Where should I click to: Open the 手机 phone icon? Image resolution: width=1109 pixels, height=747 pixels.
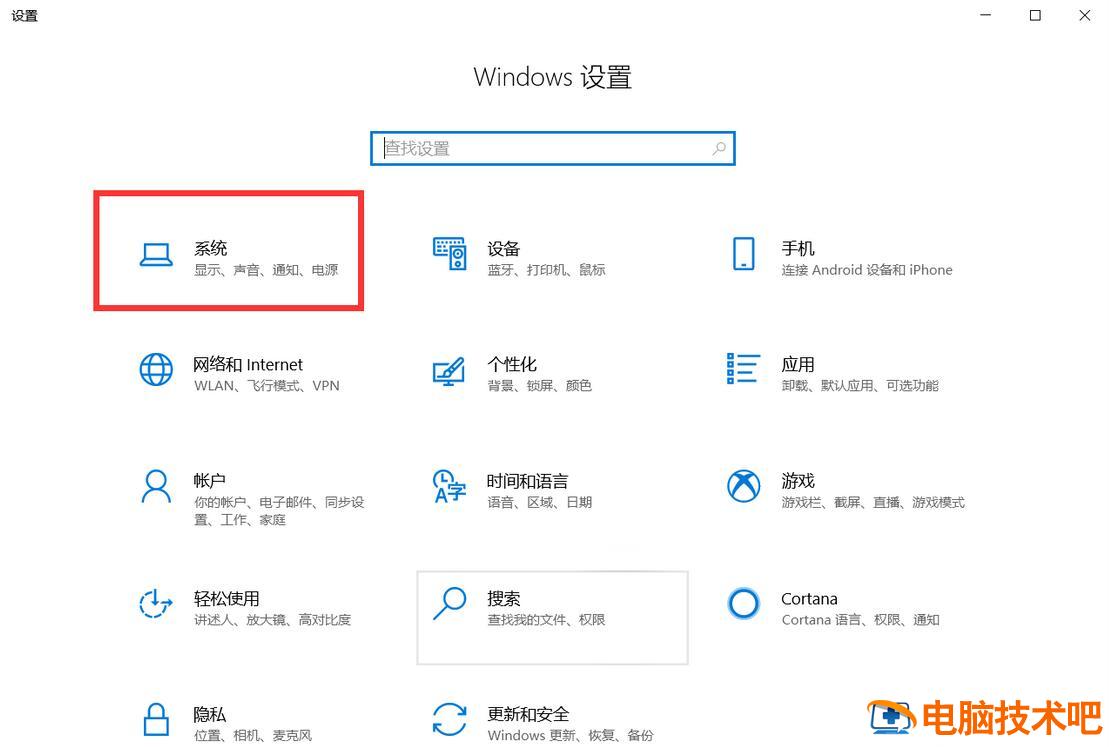[743, 253]
